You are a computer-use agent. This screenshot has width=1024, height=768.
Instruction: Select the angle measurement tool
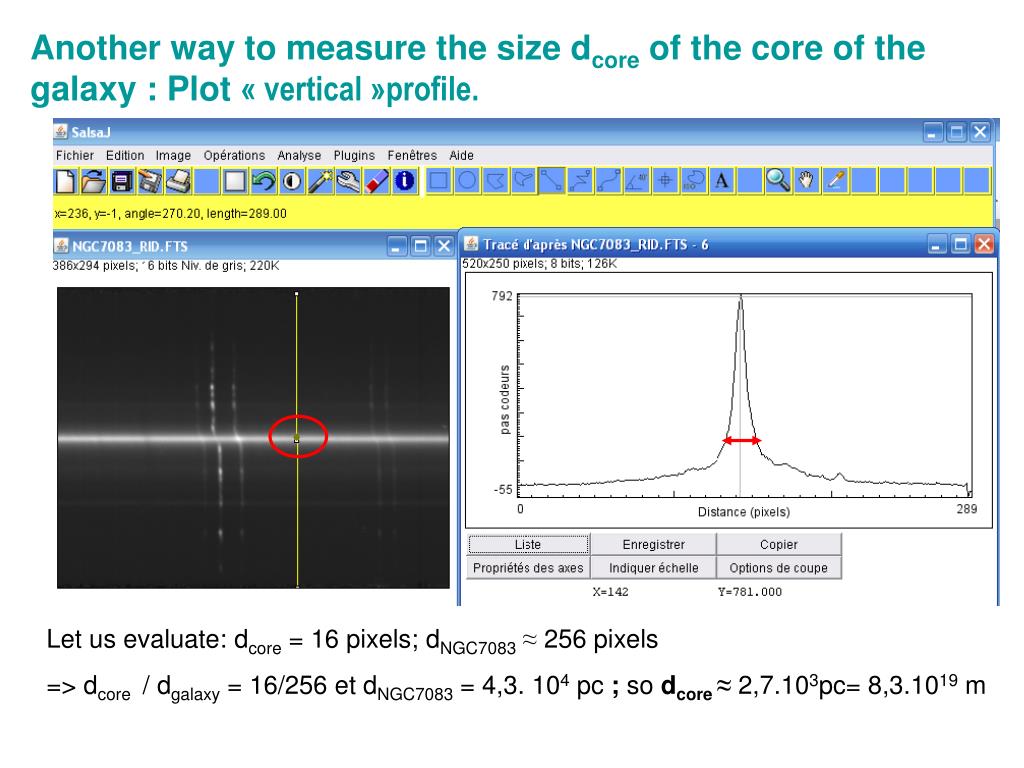tap(637, 180)
